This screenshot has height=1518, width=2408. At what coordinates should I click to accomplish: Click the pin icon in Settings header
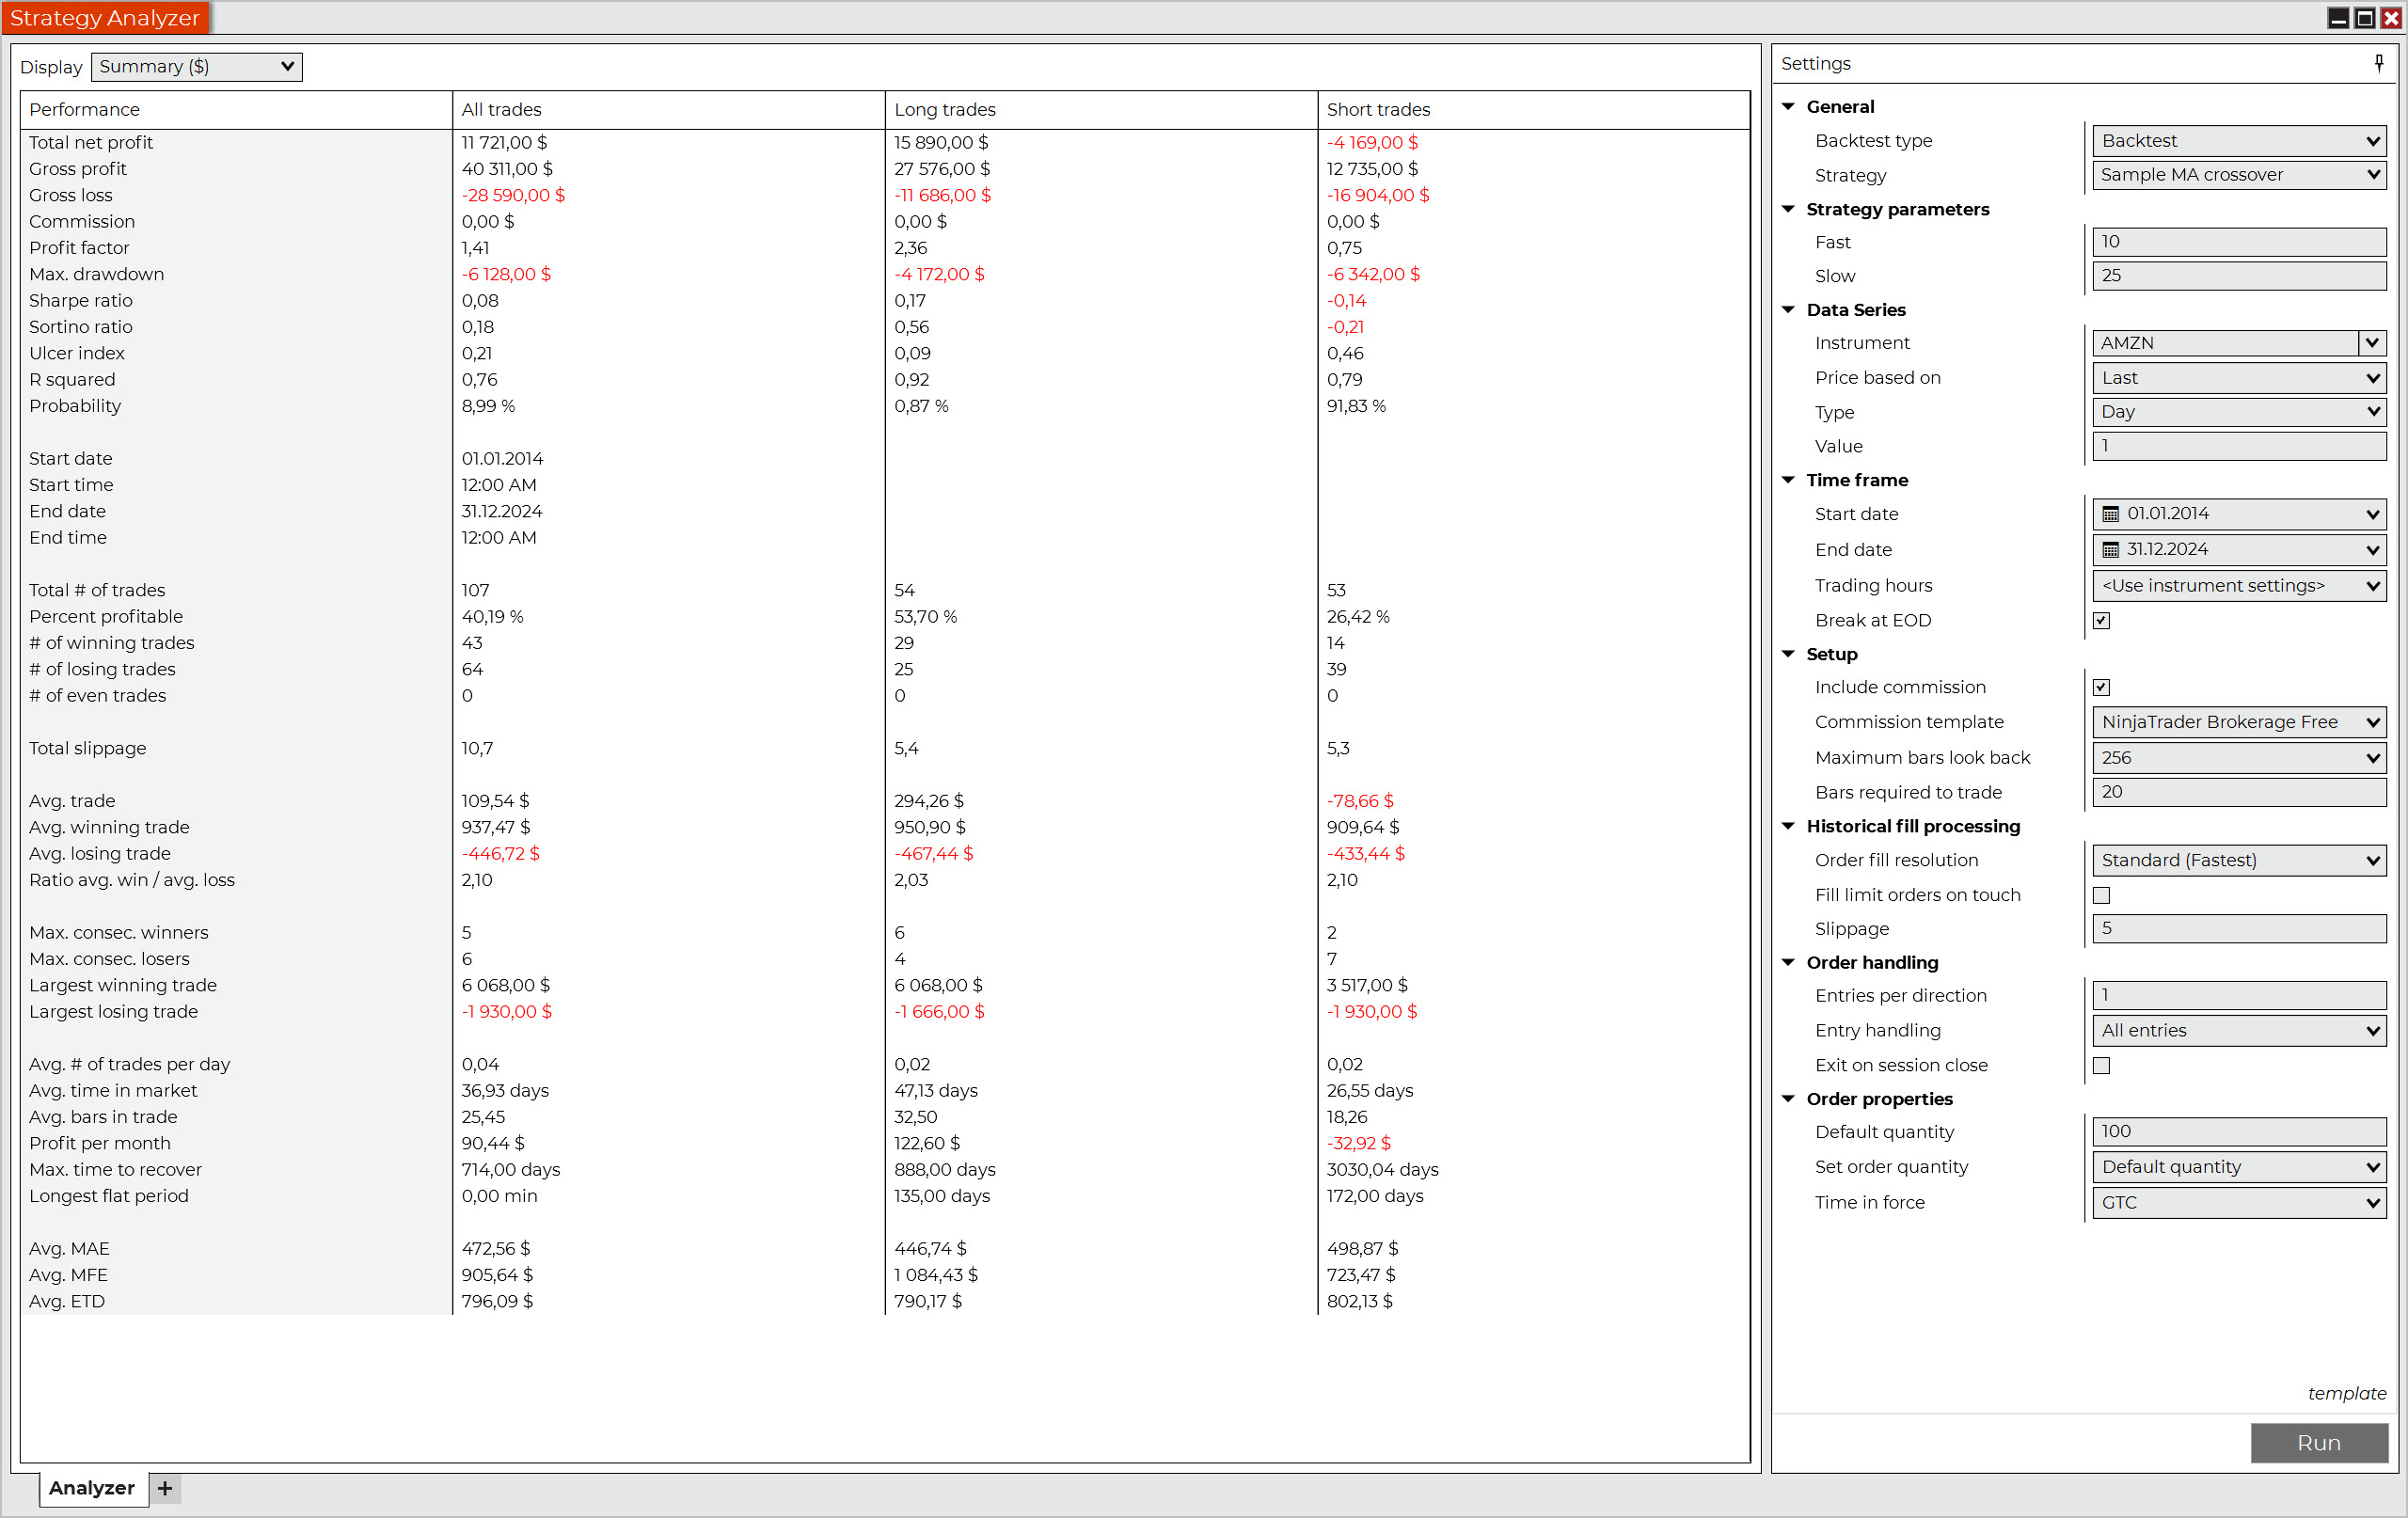(x=2379, y=63)
